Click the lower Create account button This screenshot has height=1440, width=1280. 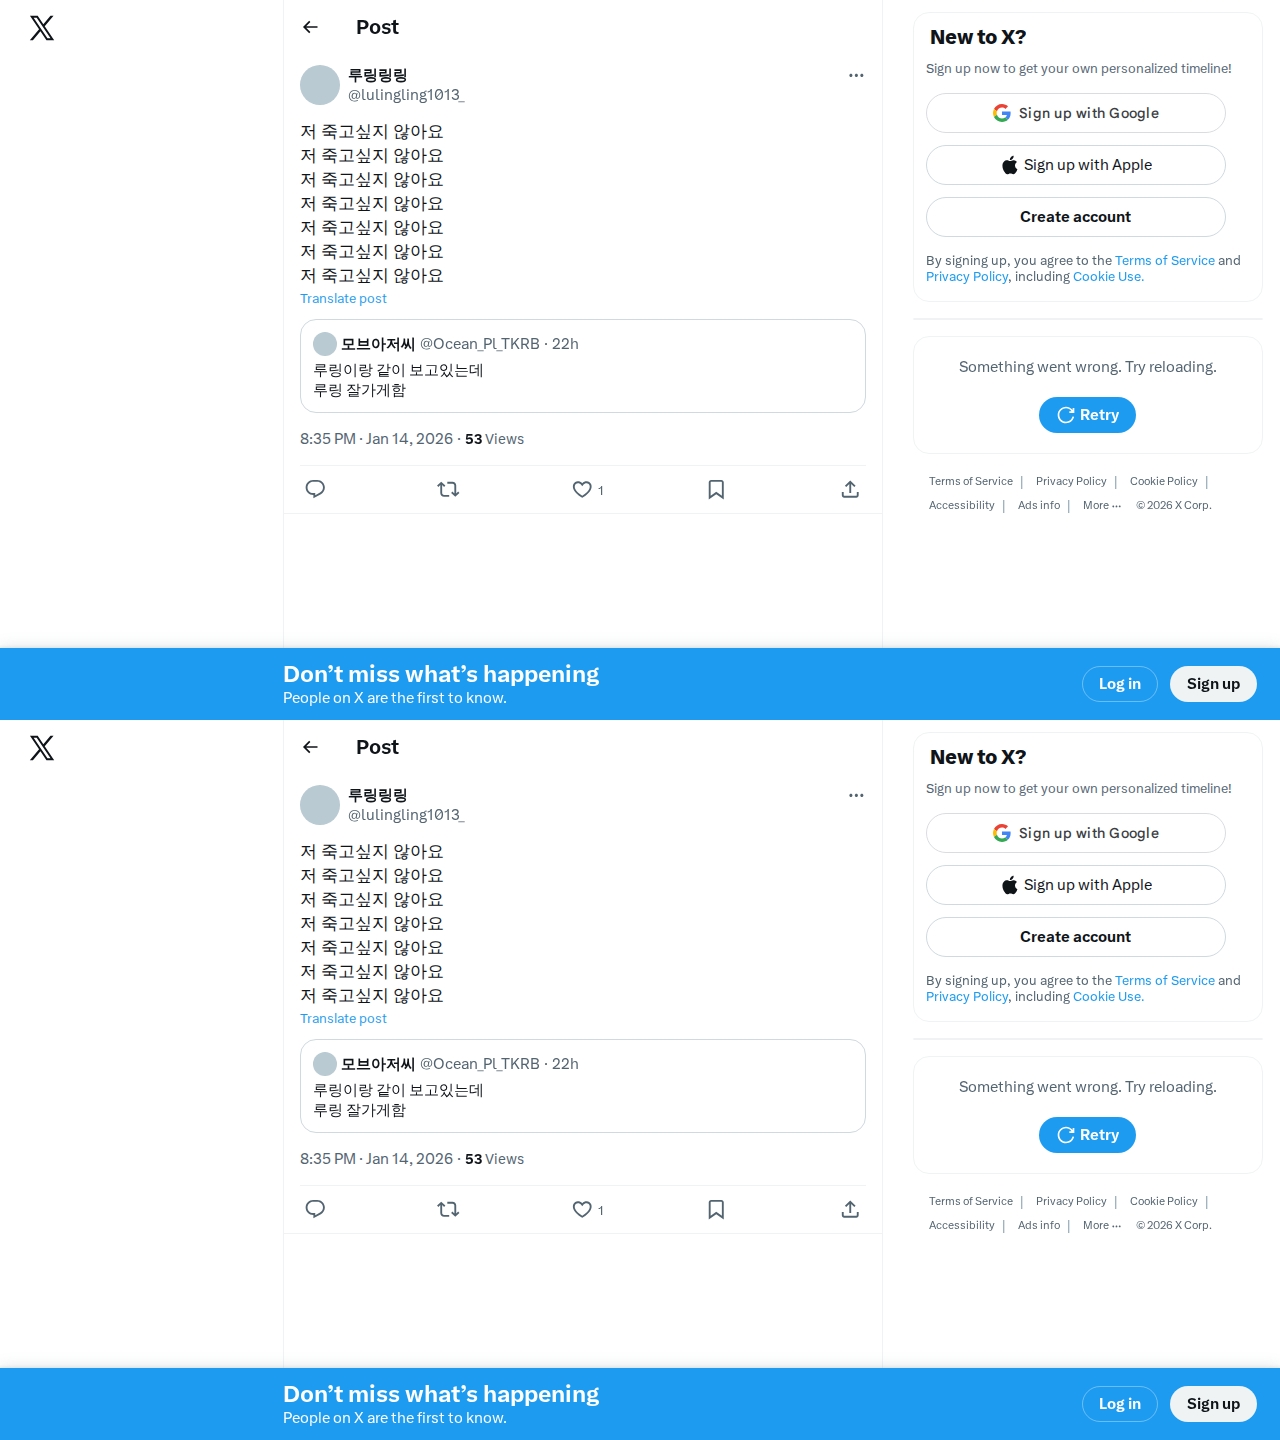point(1076,937)
